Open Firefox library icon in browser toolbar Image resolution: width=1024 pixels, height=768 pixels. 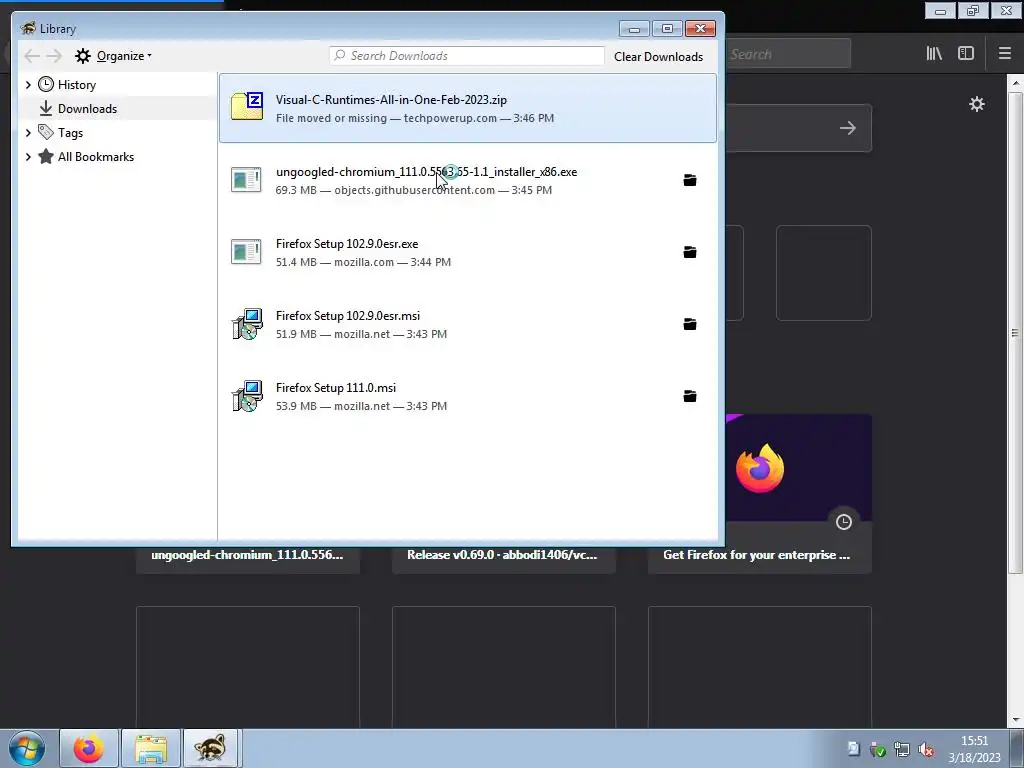point(934,54)
